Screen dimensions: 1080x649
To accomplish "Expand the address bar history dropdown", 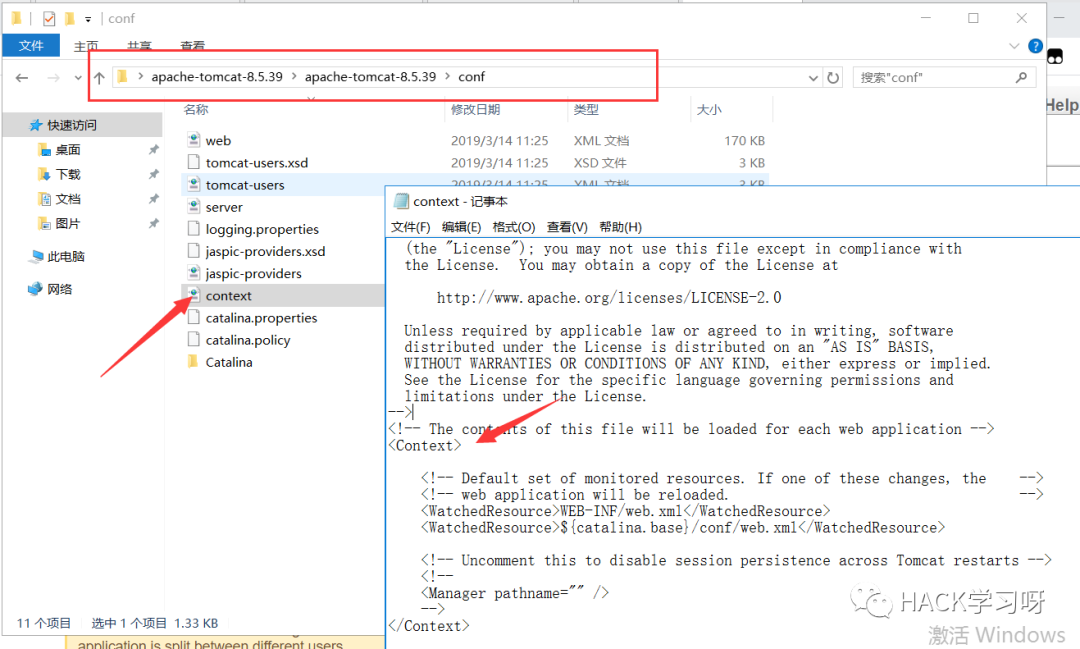I will click(x=813, y=78).
